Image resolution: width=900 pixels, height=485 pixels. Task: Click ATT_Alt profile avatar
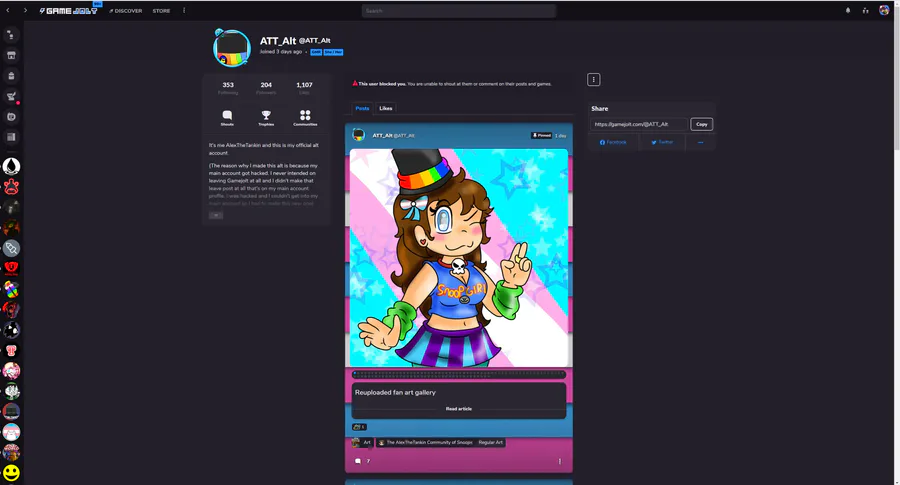coord(232,48)
